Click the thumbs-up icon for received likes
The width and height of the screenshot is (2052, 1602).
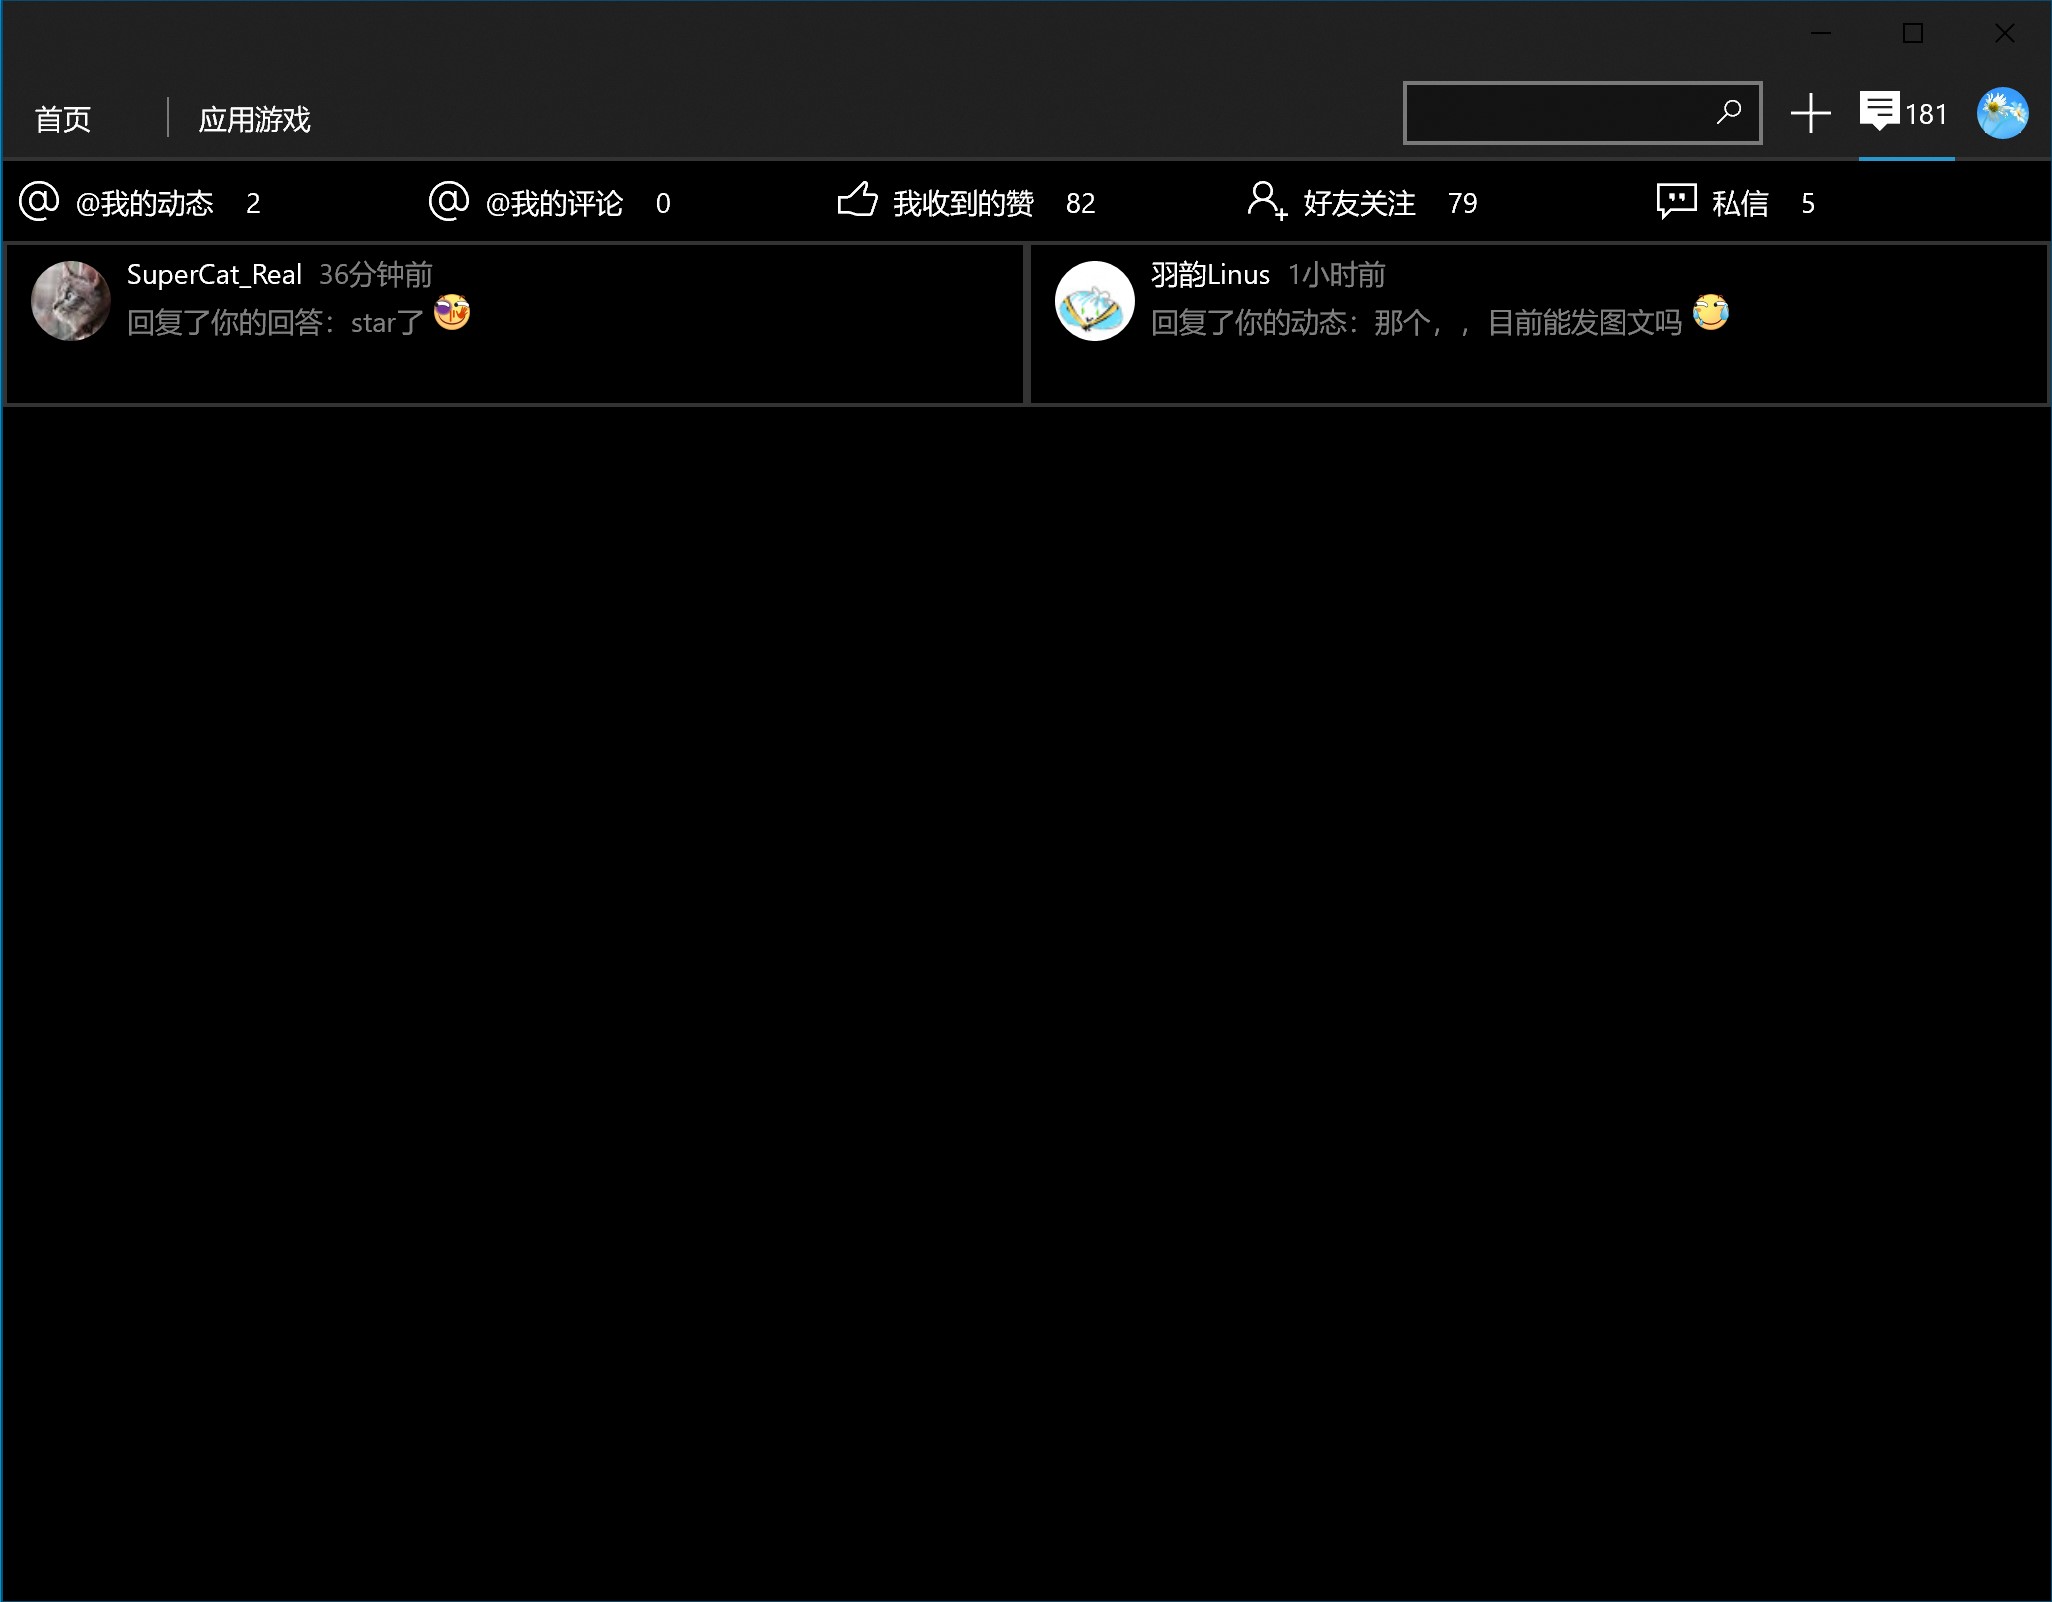coord(857,201)
